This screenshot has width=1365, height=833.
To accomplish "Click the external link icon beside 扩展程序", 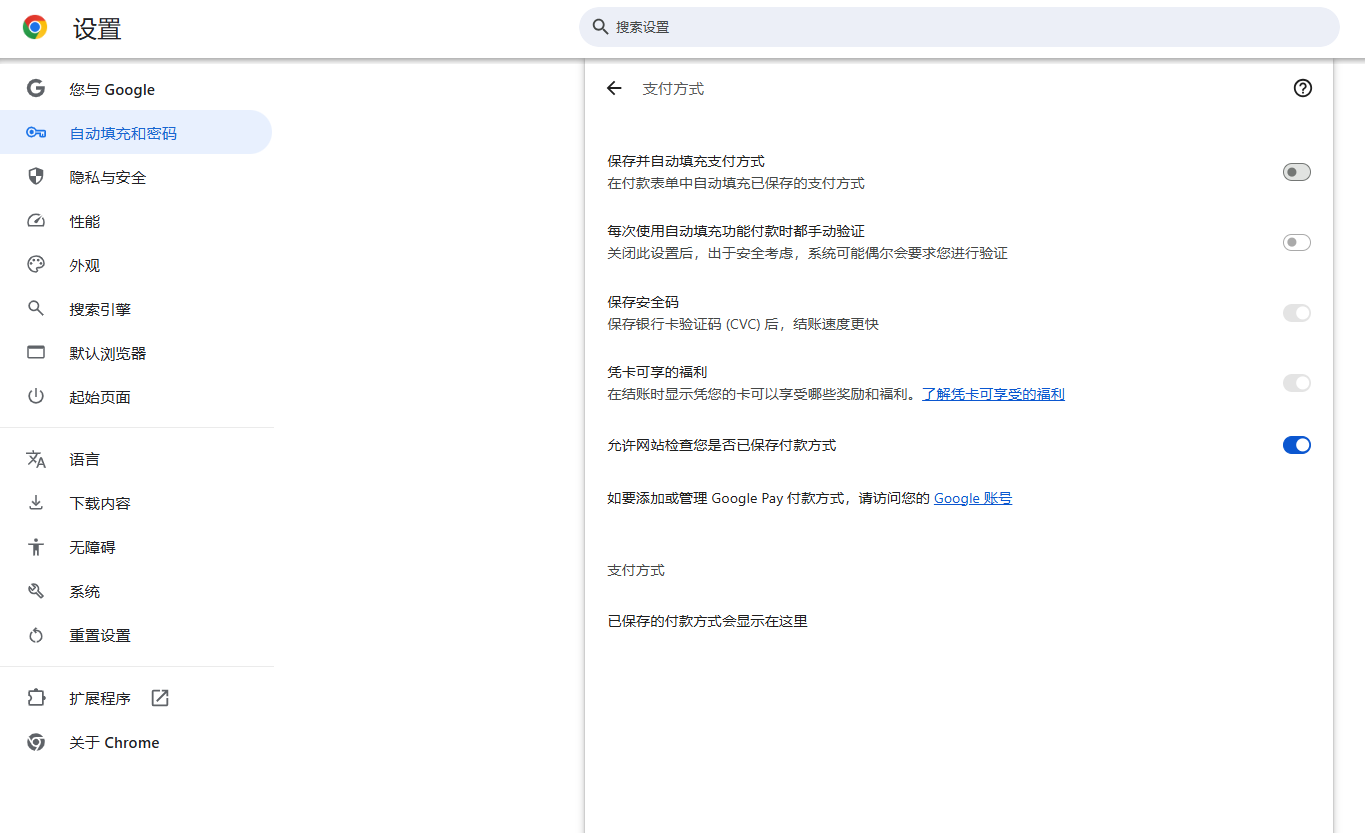I will click(x=160, y=698).
